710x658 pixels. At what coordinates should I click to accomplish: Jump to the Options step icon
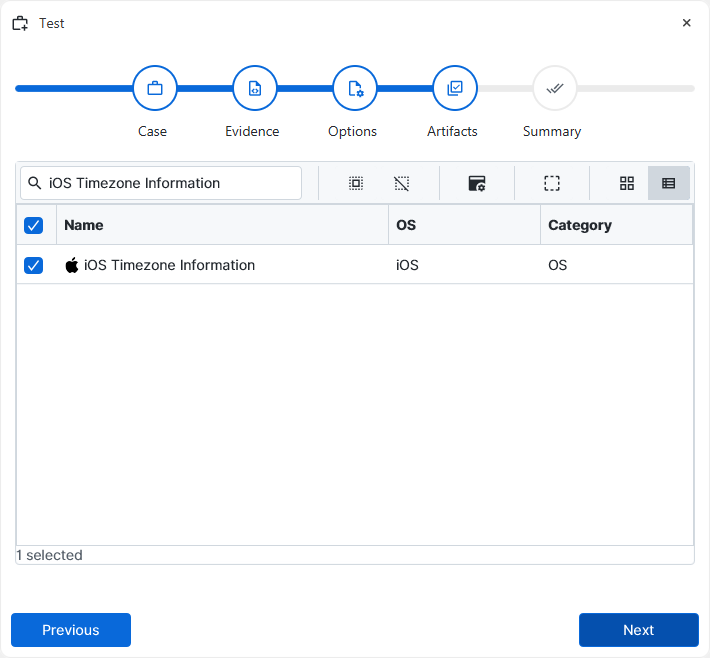(355, 88)
